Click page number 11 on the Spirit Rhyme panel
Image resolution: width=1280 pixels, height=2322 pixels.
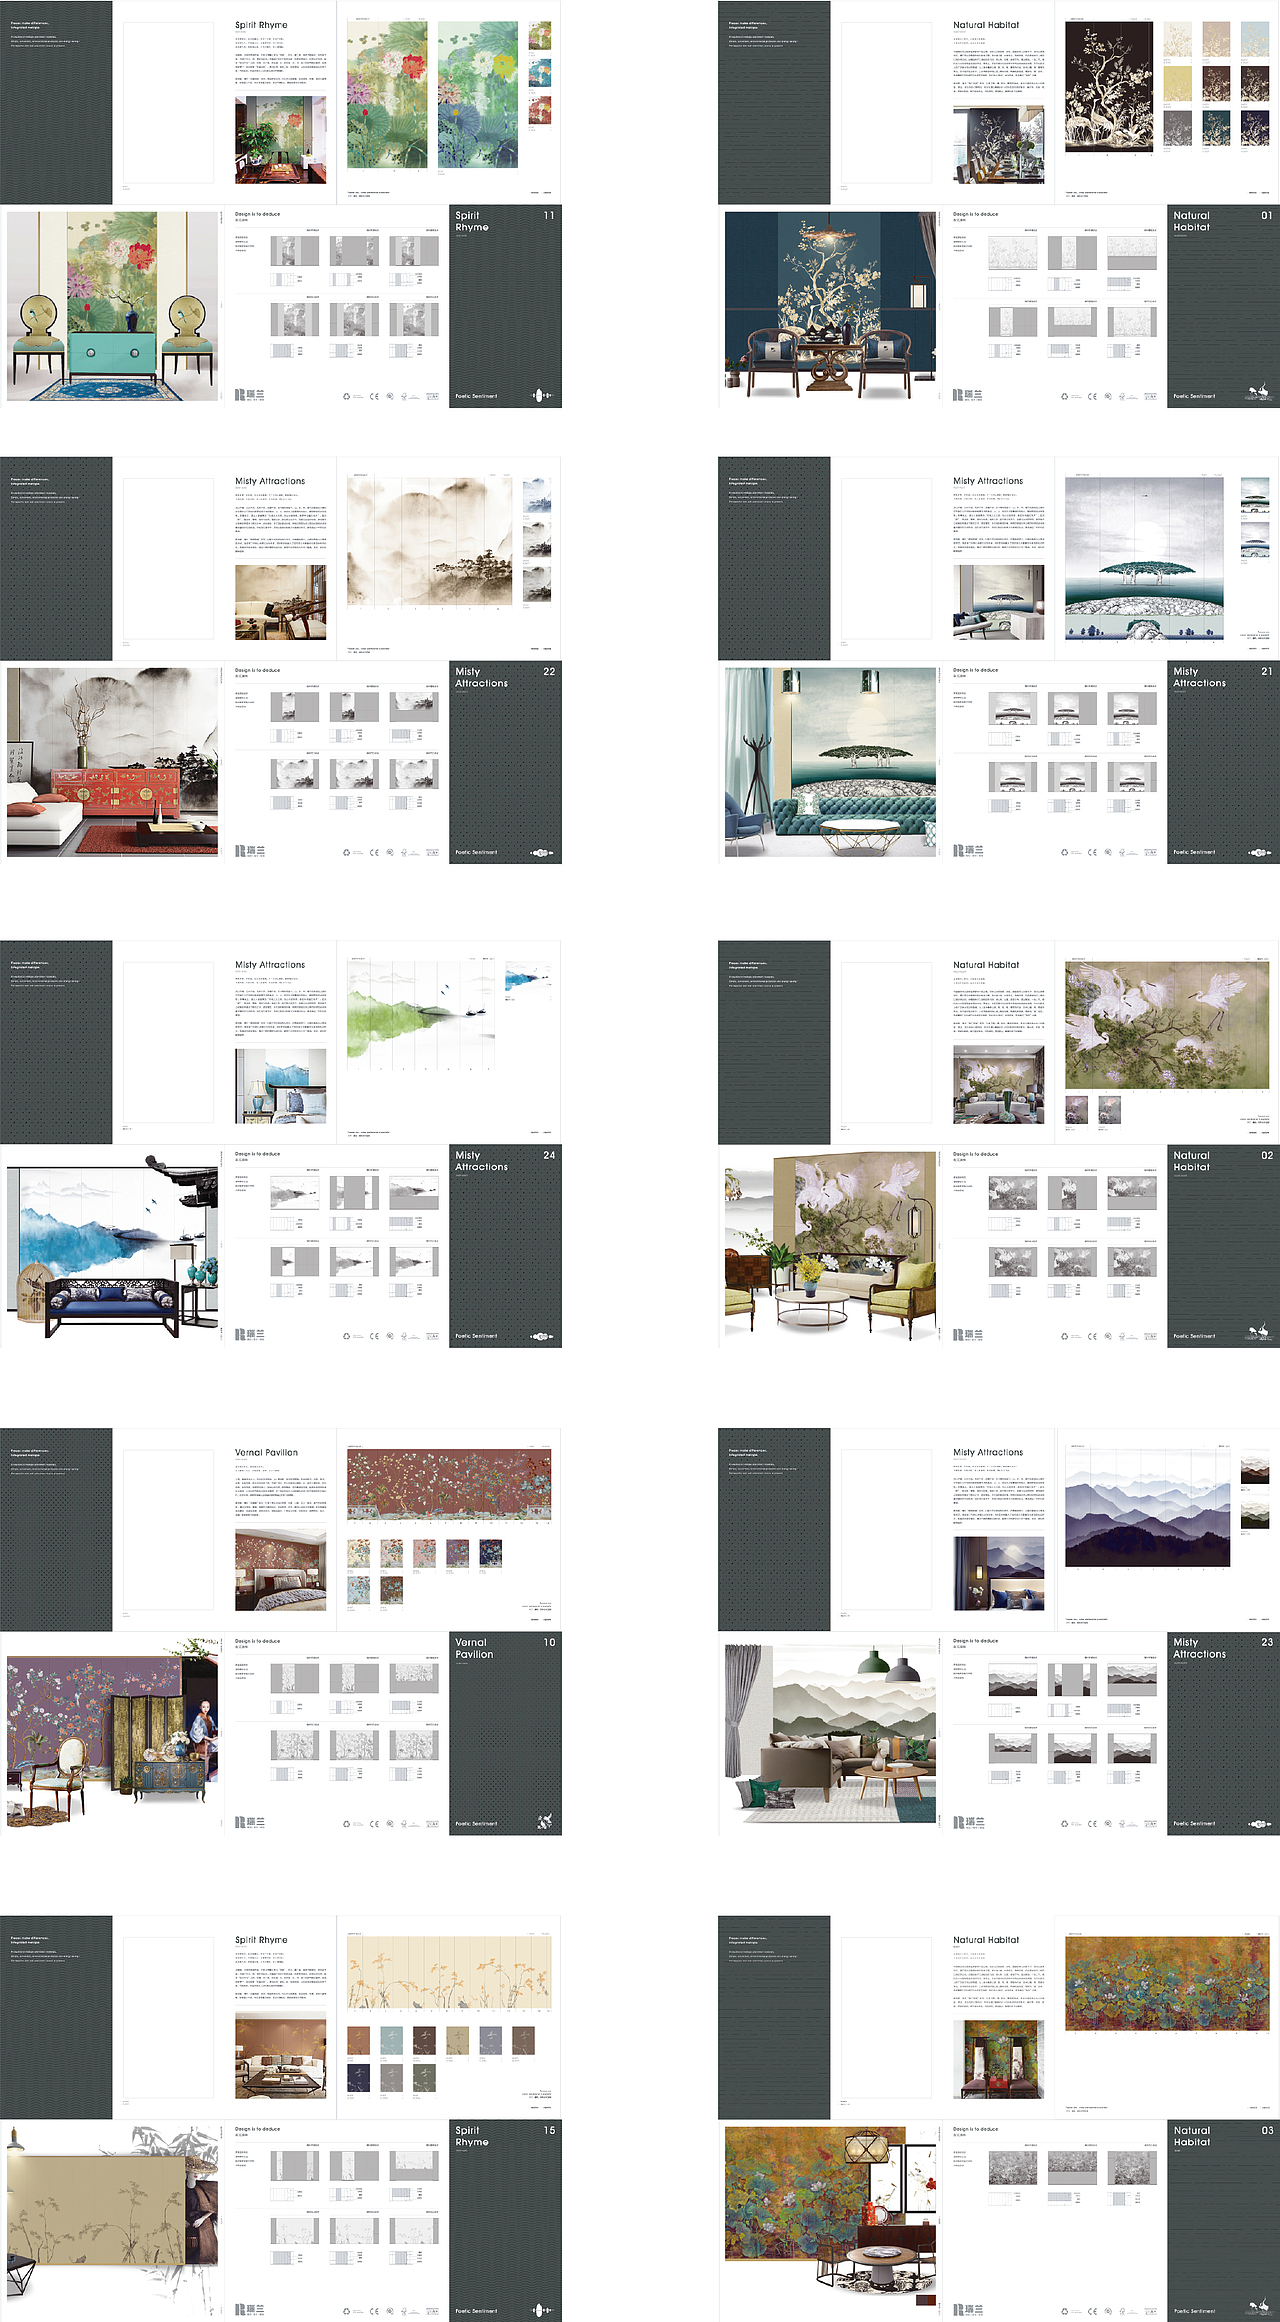click(x=549, y=215)
